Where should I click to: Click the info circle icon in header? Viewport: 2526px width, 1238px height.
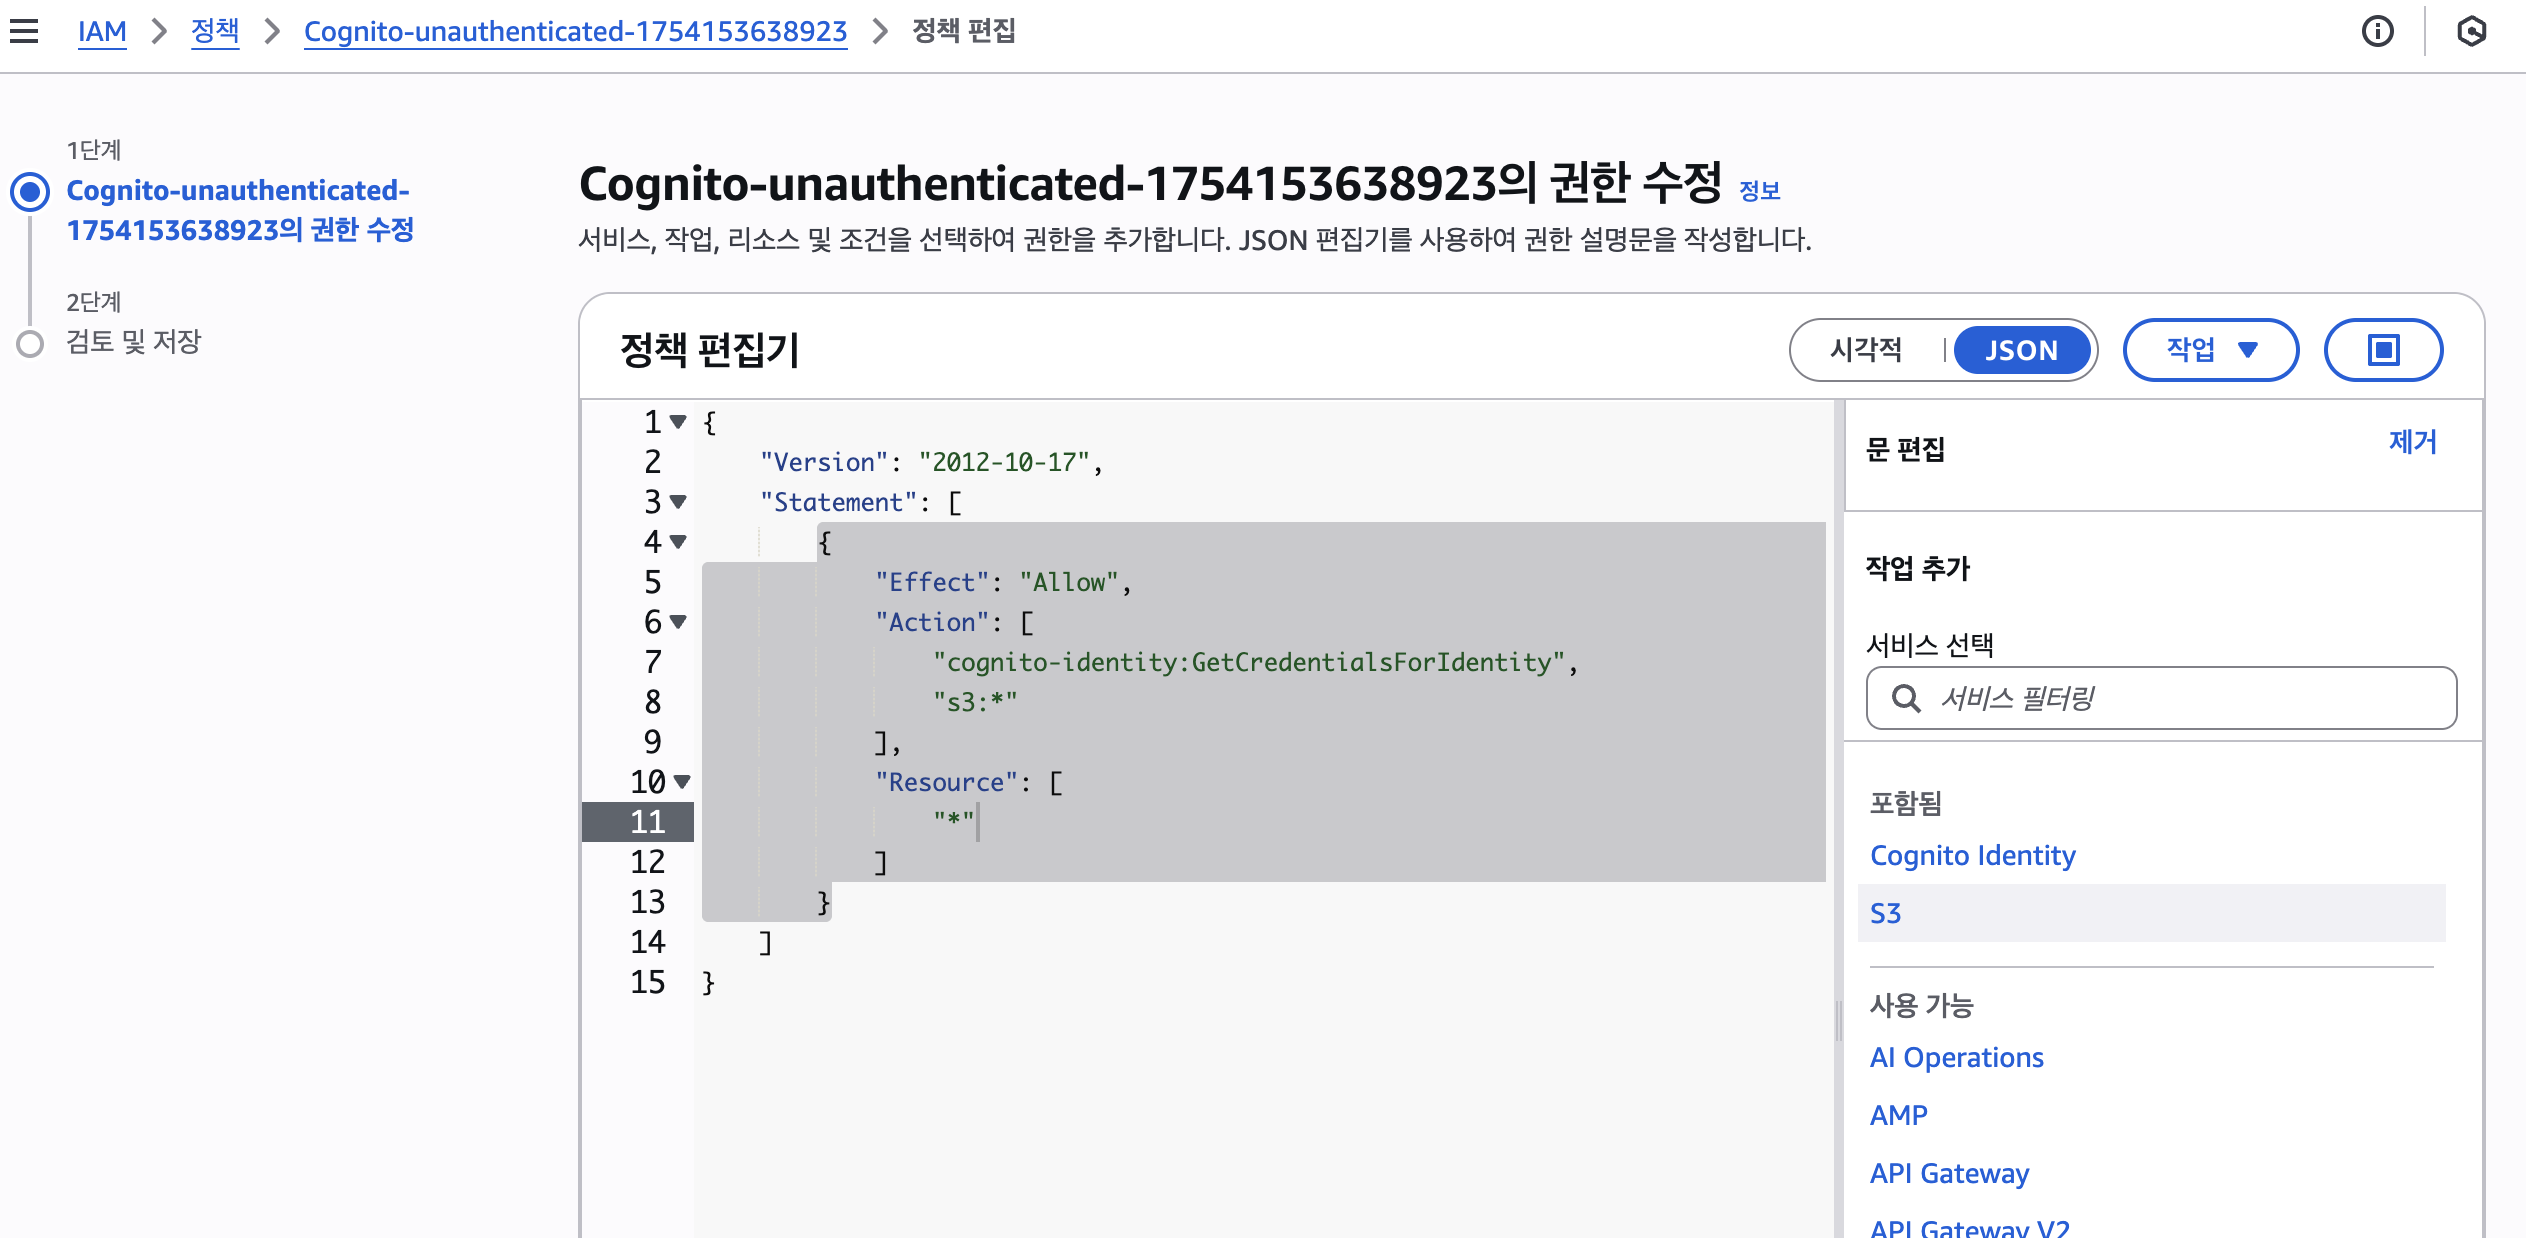click(x=2377, y=32)
